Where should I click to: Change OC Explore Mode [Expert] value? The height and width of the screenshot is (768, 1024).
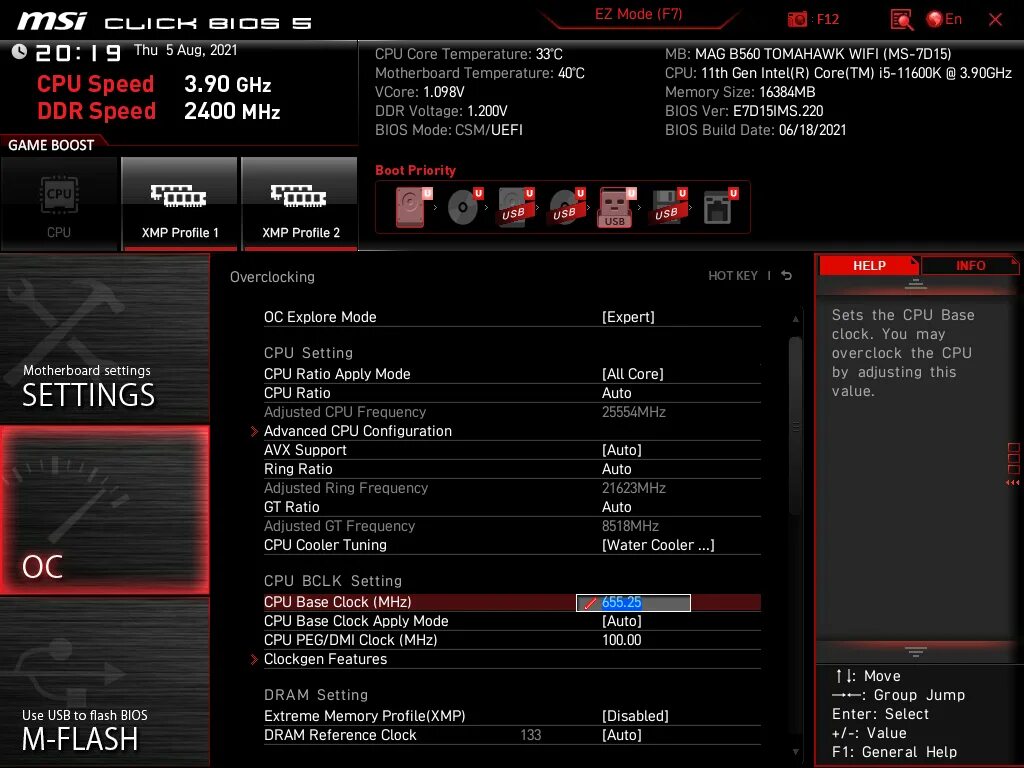(628, 317)
